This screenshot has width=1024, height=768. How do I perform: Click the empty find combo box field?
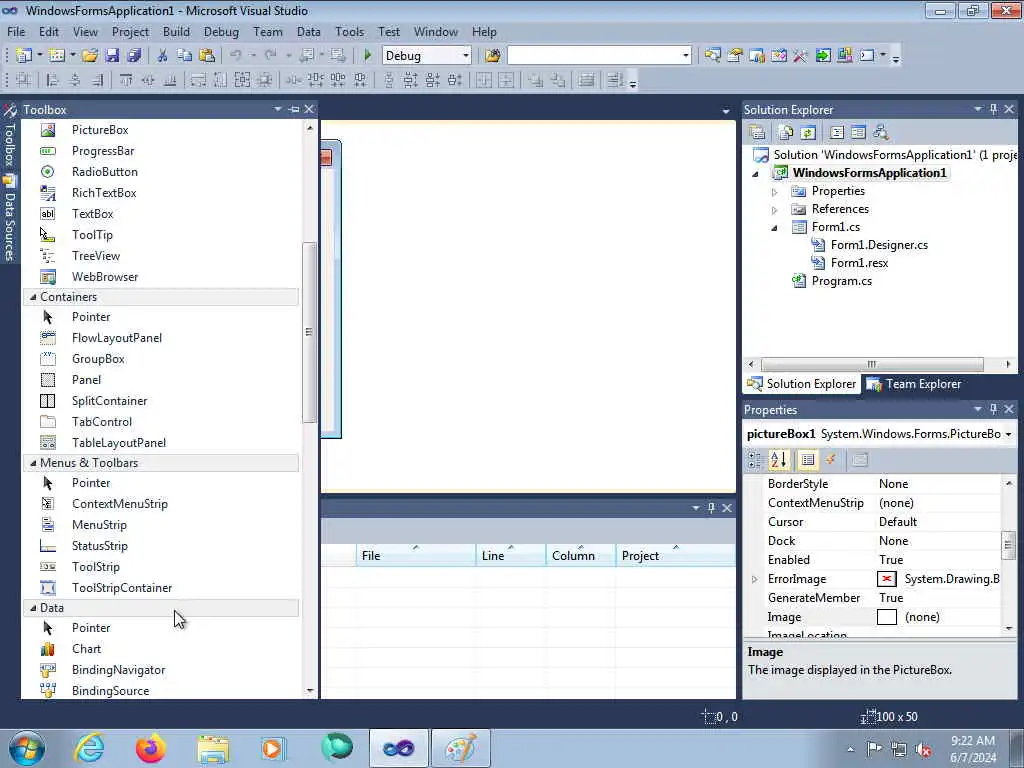[594, 56]
